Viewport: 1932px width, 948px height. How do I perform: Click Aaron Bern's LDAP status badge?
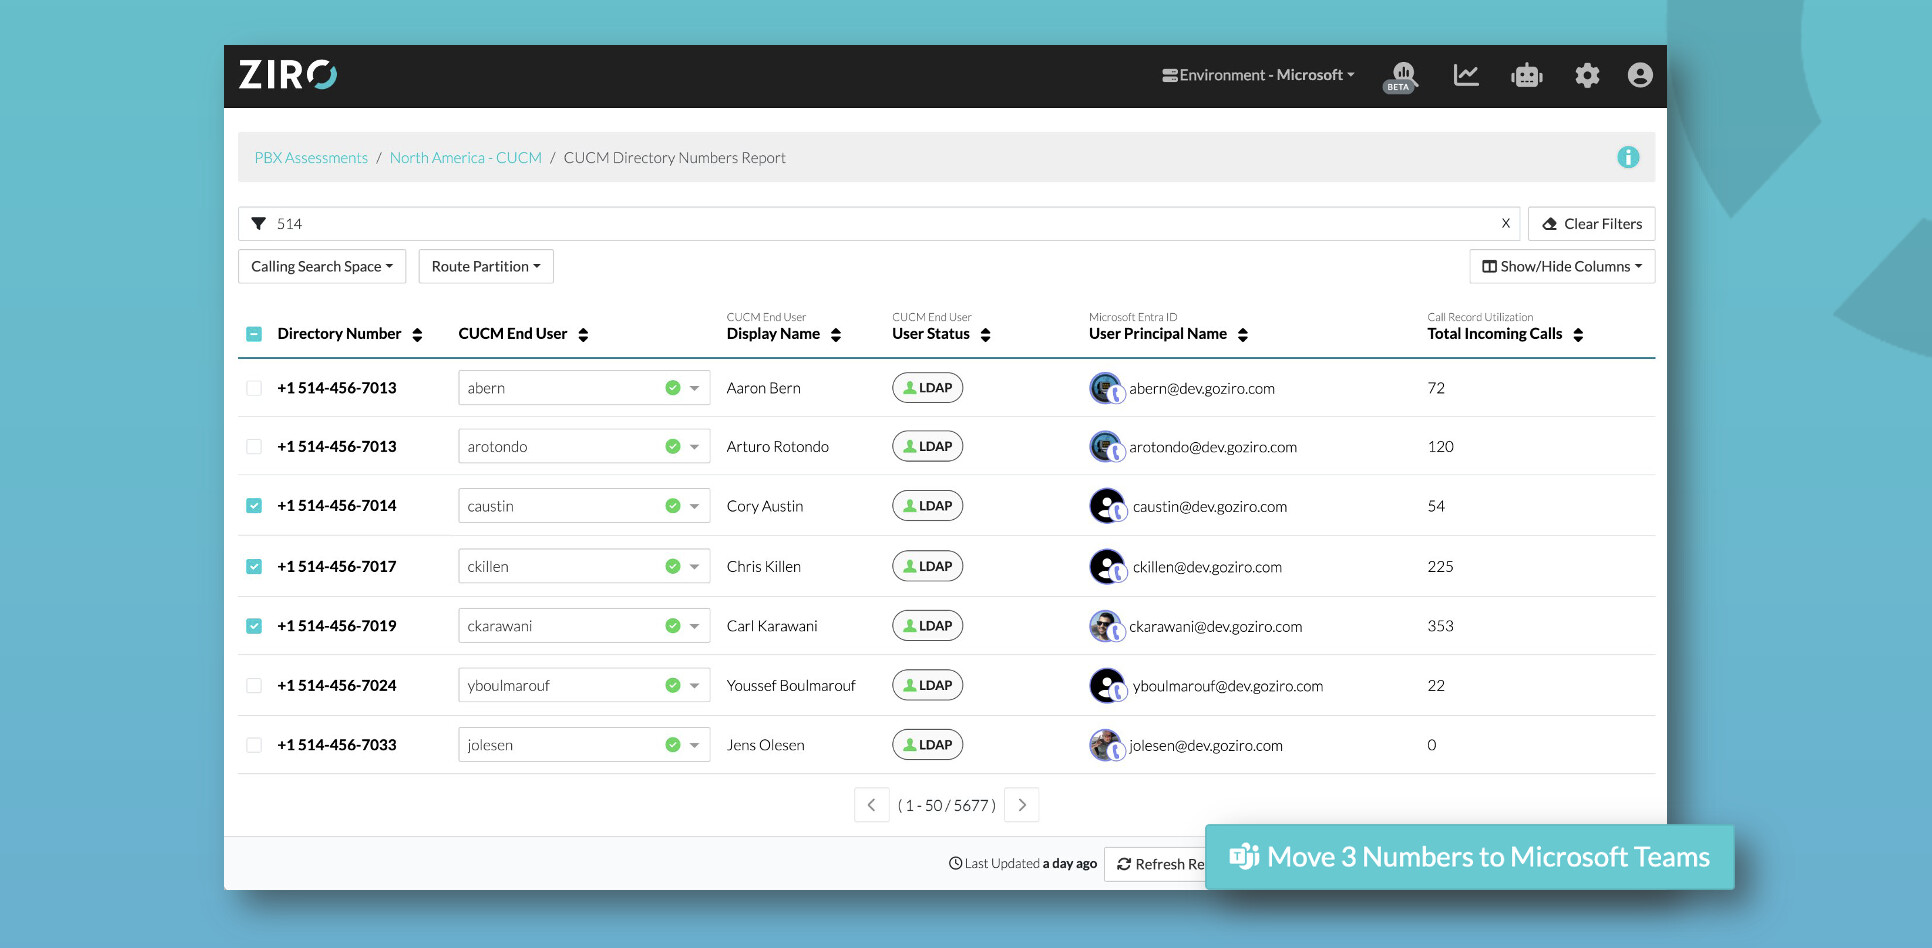click(927, 388)
